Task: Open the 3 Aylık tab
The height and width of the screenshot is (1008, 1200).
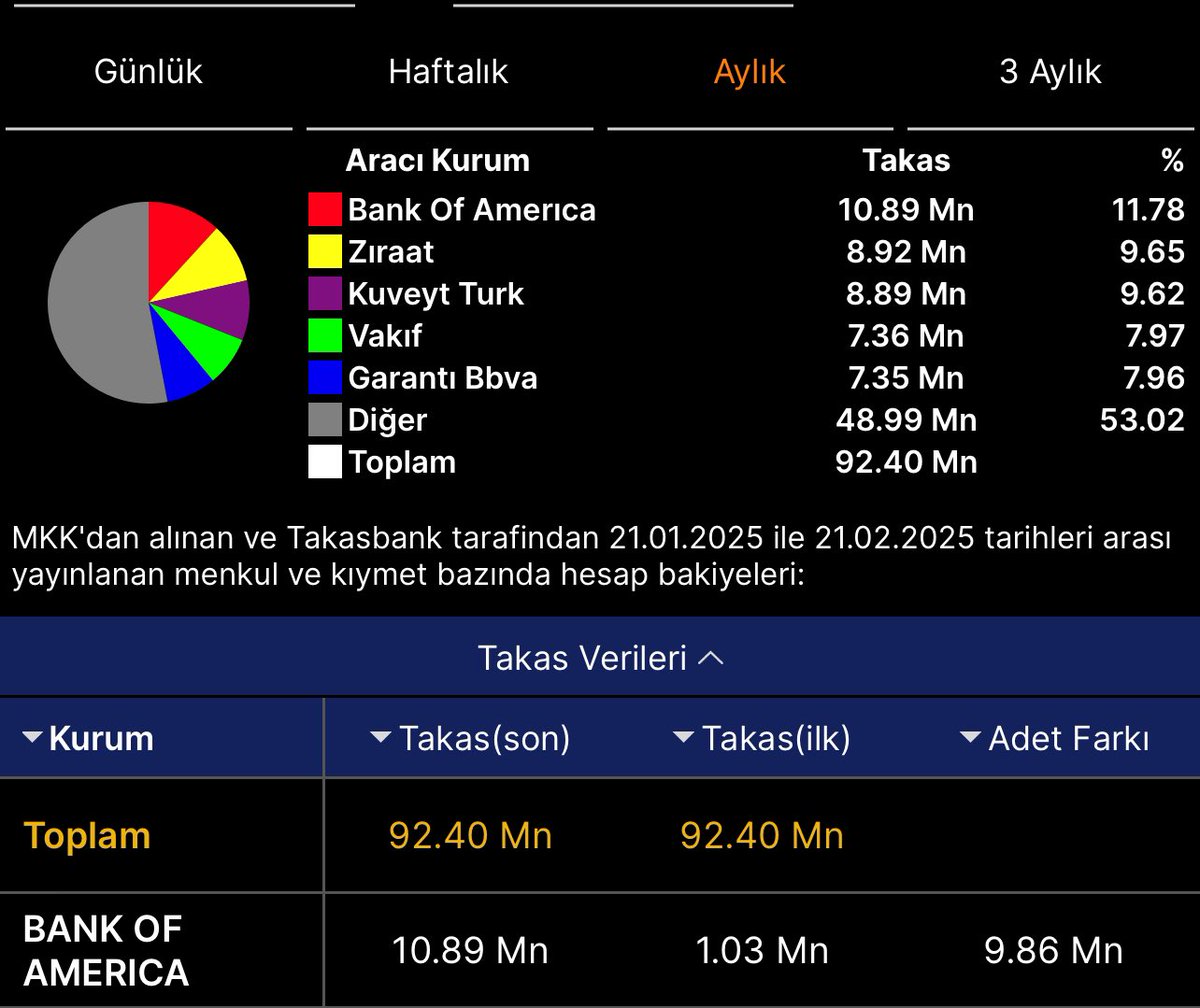Action: click(x=1050, y=73)
